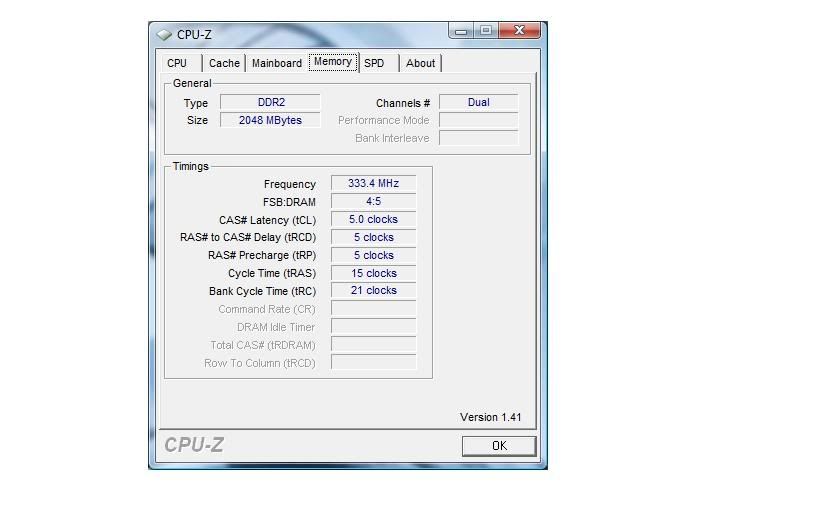Click the 15 clocks tRAS value
Image resolution: width=840 pixels, height=525 pixels.
coord(373,273)
